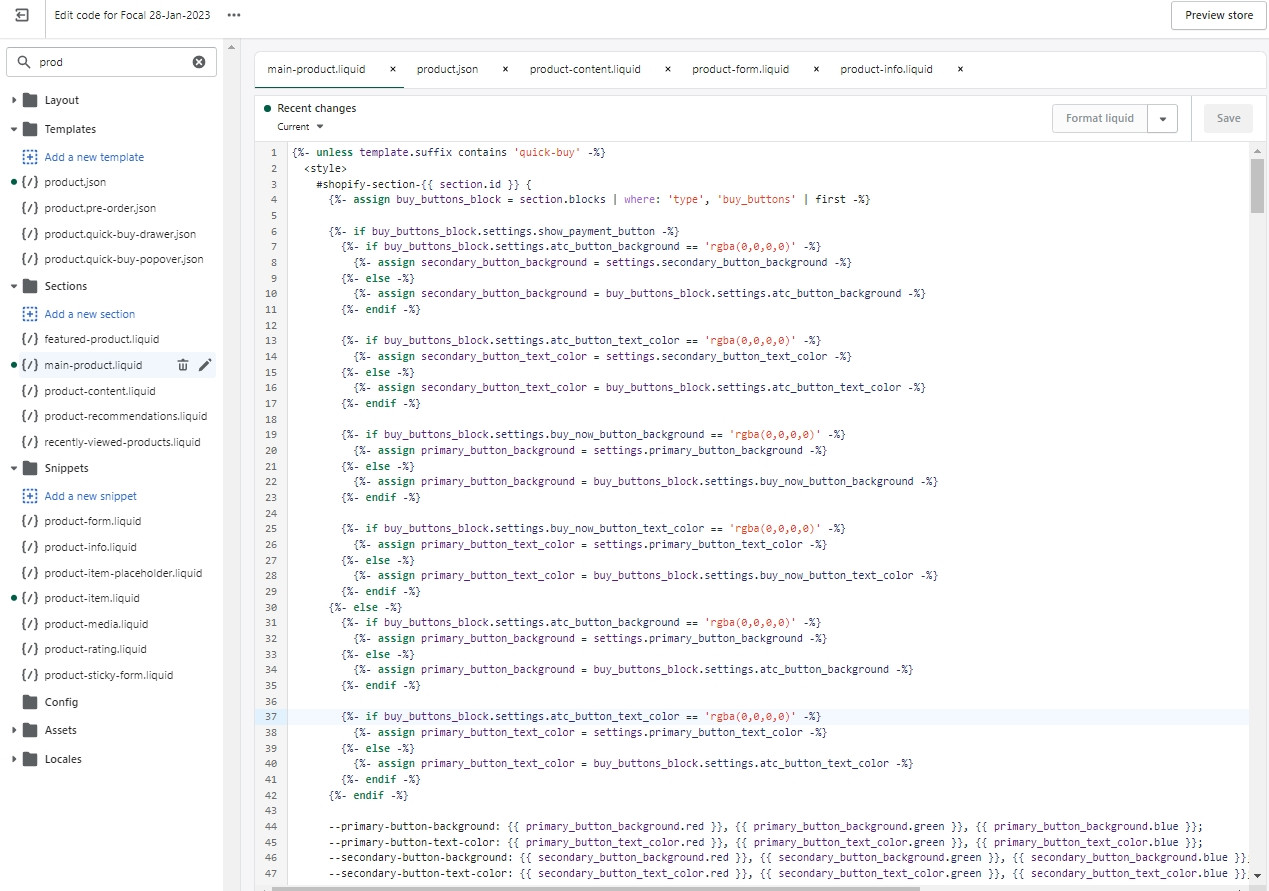1269x891 pixels.
Task: Expand the Layout folder arrow
Action: pos(14,100)
